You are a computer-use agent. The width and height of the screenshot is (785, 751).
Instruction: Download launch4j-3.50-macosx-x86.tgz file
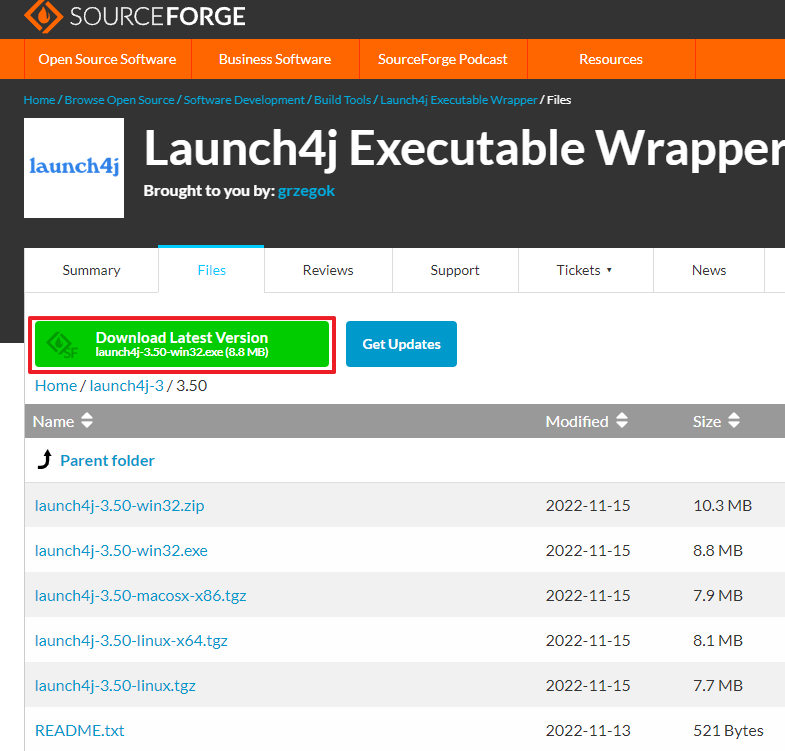pyautogui.click(x=141, y=595)
